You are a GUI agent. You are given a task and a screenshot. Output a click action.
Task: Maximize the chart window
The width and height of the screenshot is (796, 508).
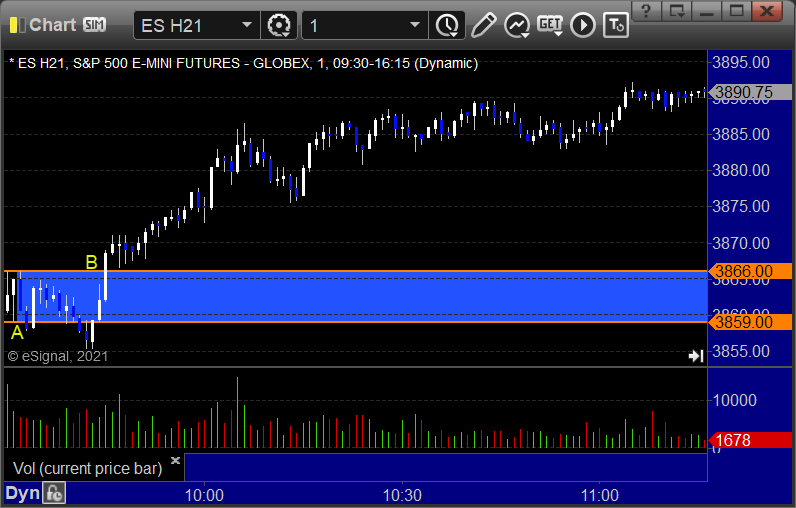[737, 10]
